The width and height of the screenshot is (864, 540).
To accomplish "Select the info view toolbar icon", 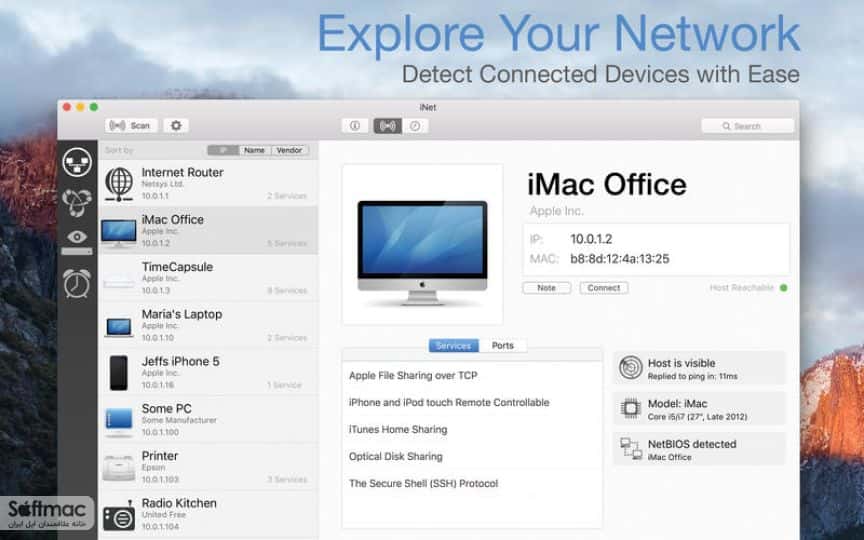I will tap(355, 126).
